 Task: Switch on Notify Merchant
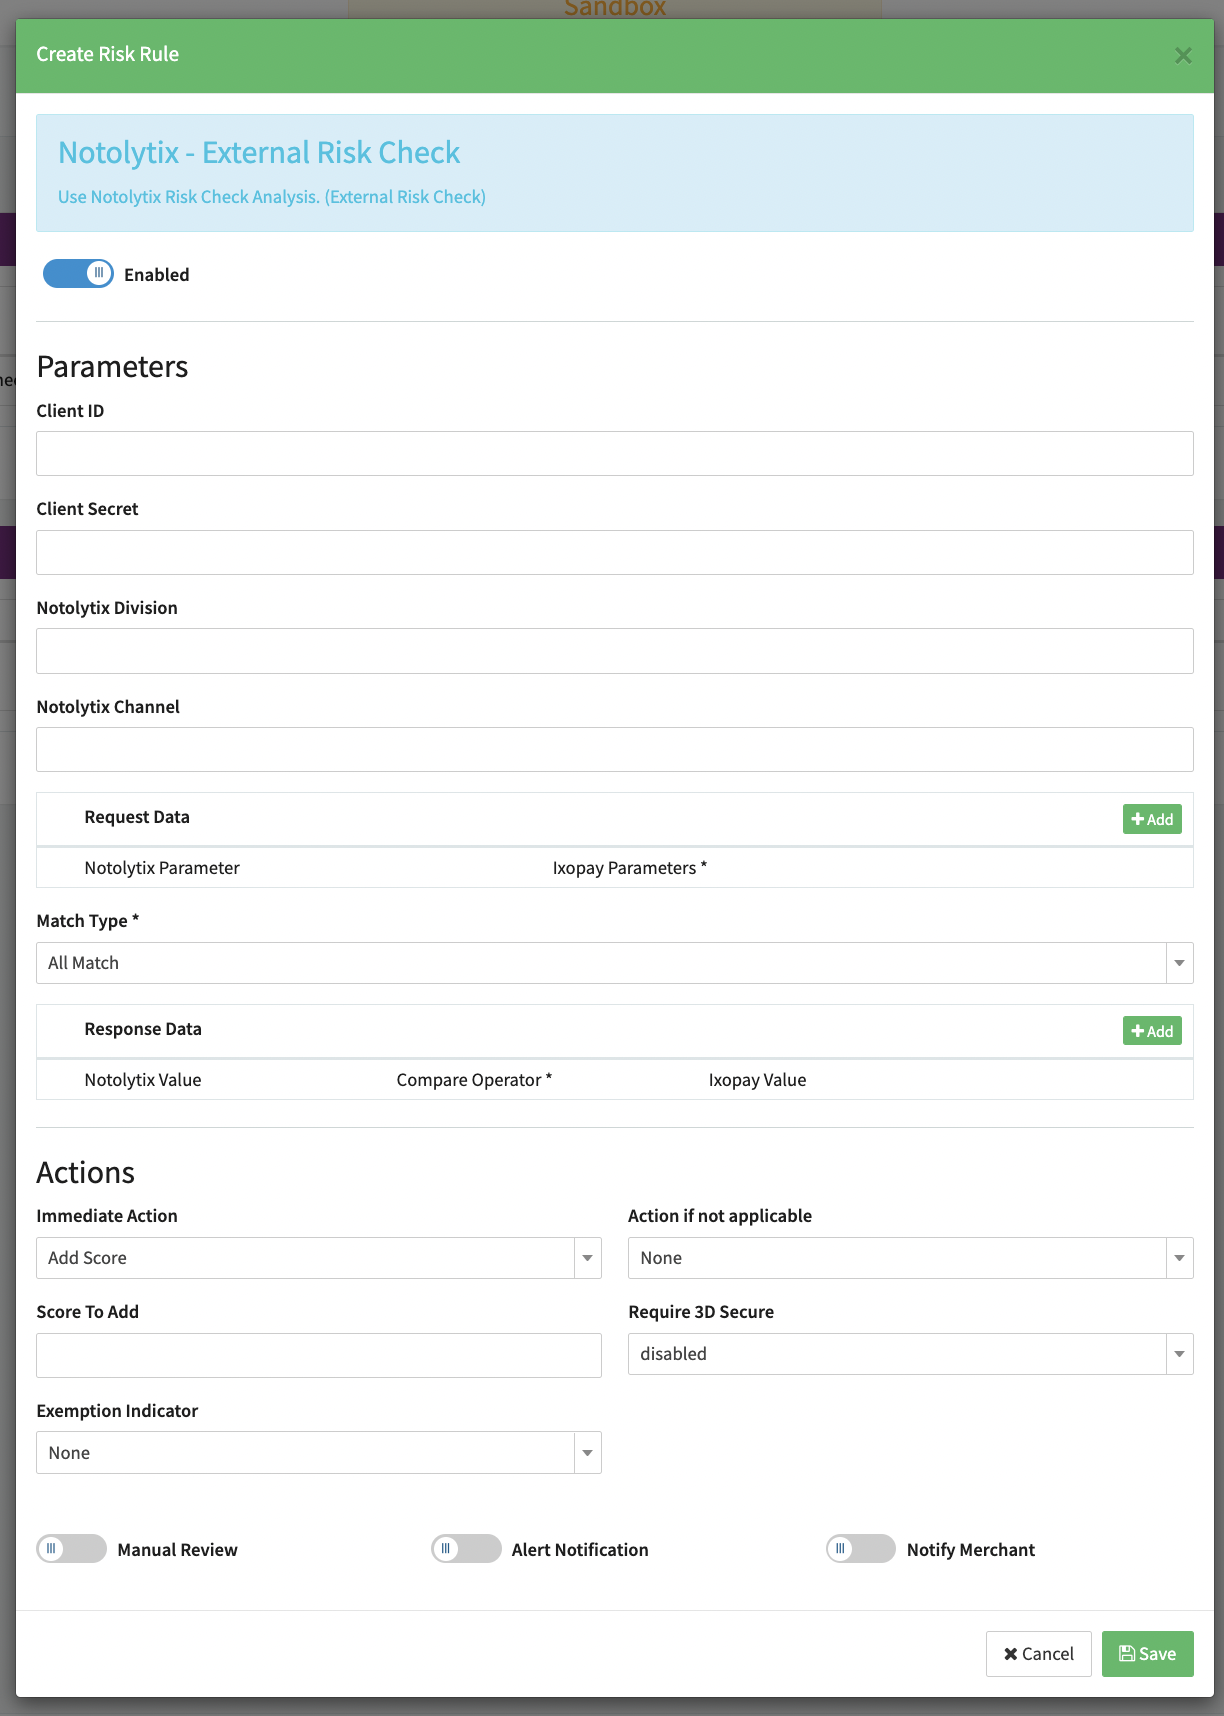click(x=861, y=1549)
